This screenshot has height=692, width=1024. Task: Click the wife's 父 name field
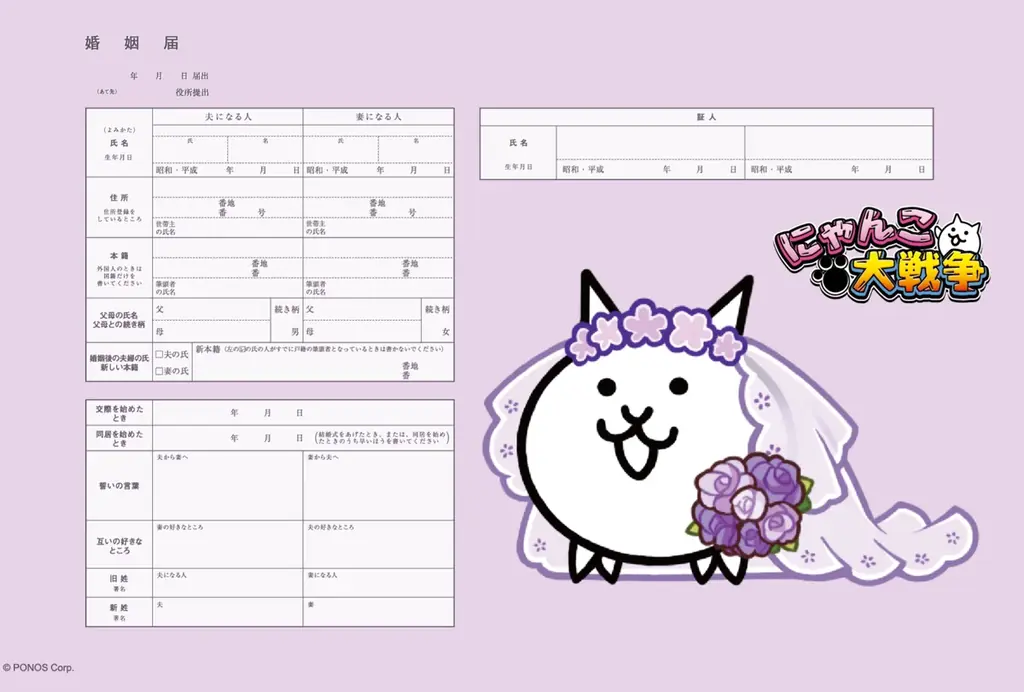(x=362, y=309)
